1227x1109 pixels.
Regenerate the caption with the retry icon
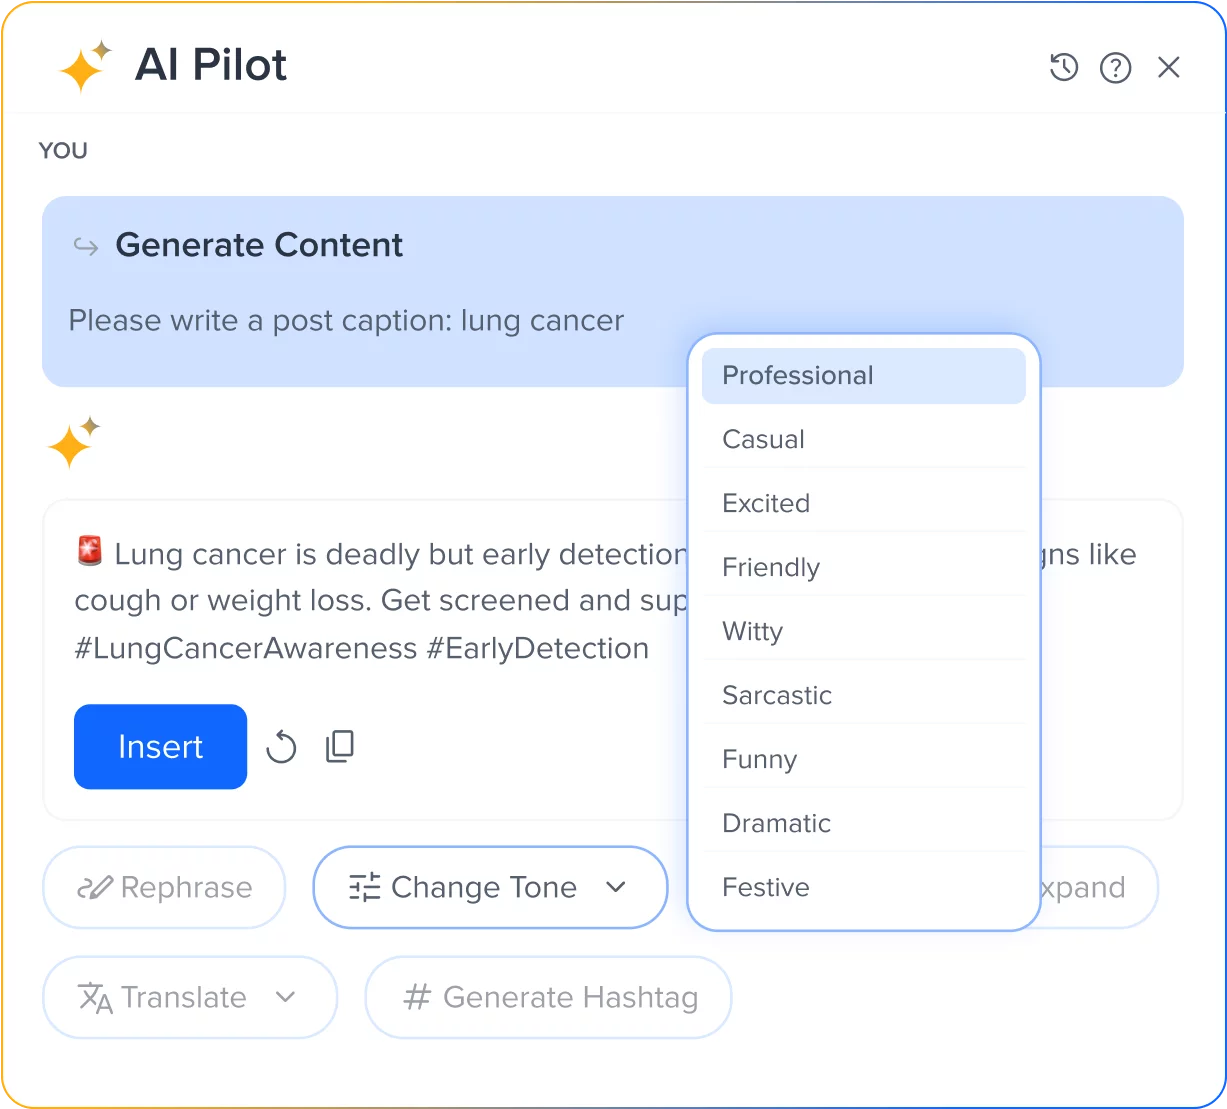(x=281, y=746)
